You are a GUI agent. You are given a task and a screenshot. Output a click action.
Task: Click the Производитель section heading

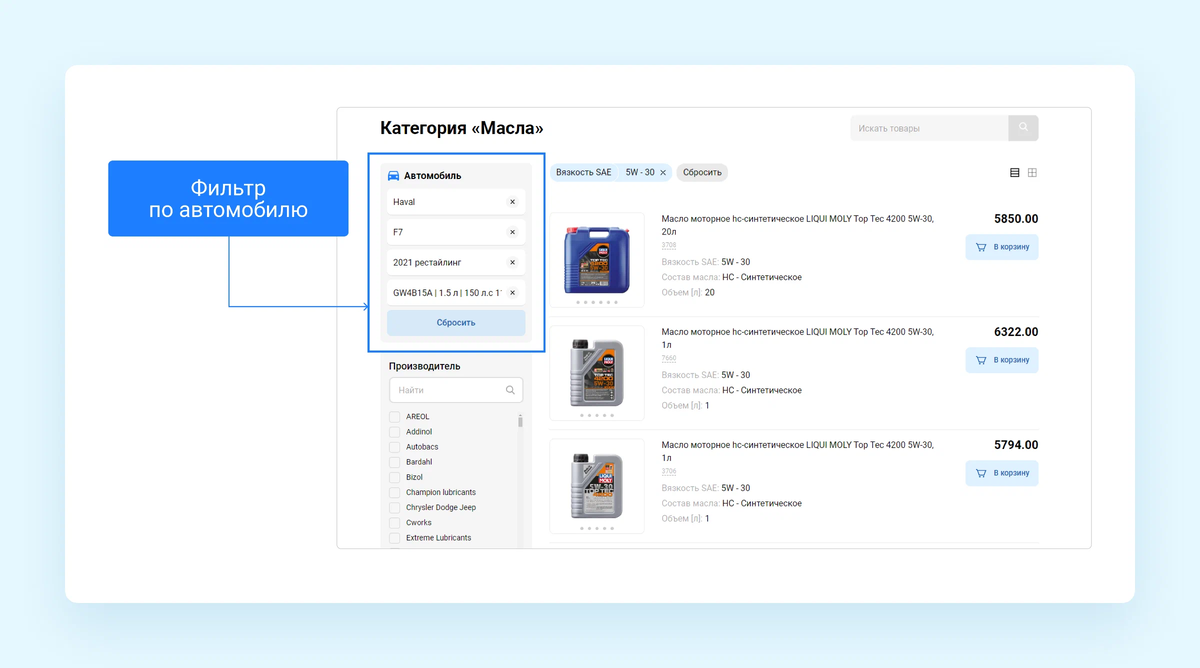coord(424,366)
